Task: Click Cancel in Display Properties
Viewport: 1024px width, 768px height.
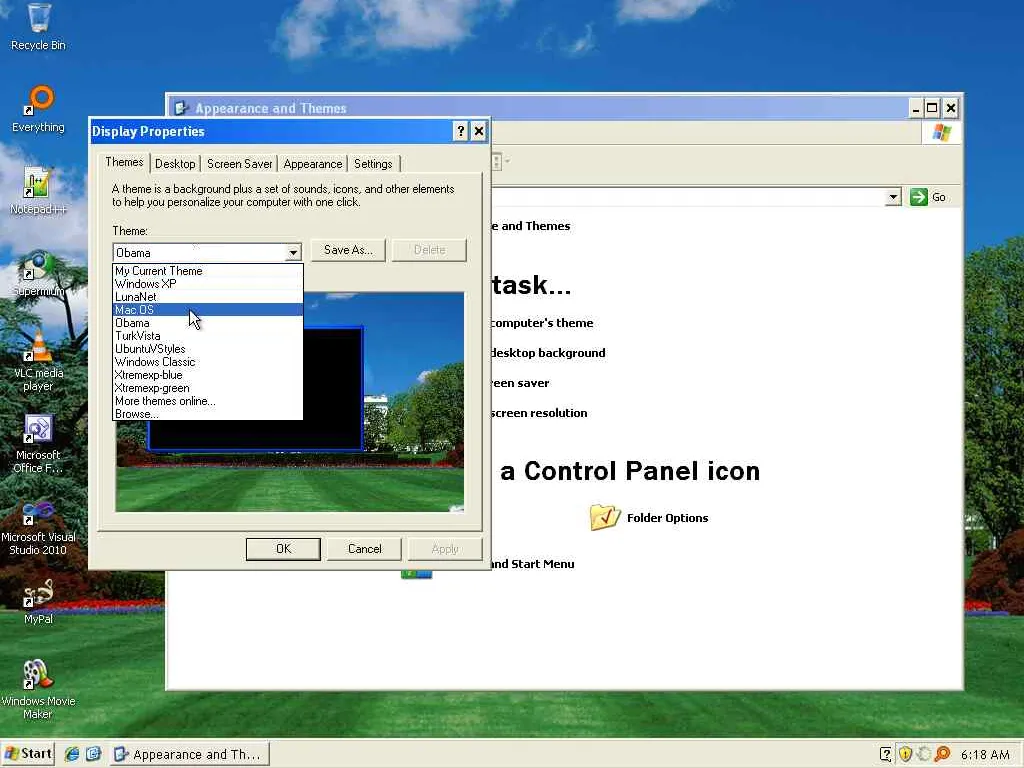Action: [x=364, y=549]
